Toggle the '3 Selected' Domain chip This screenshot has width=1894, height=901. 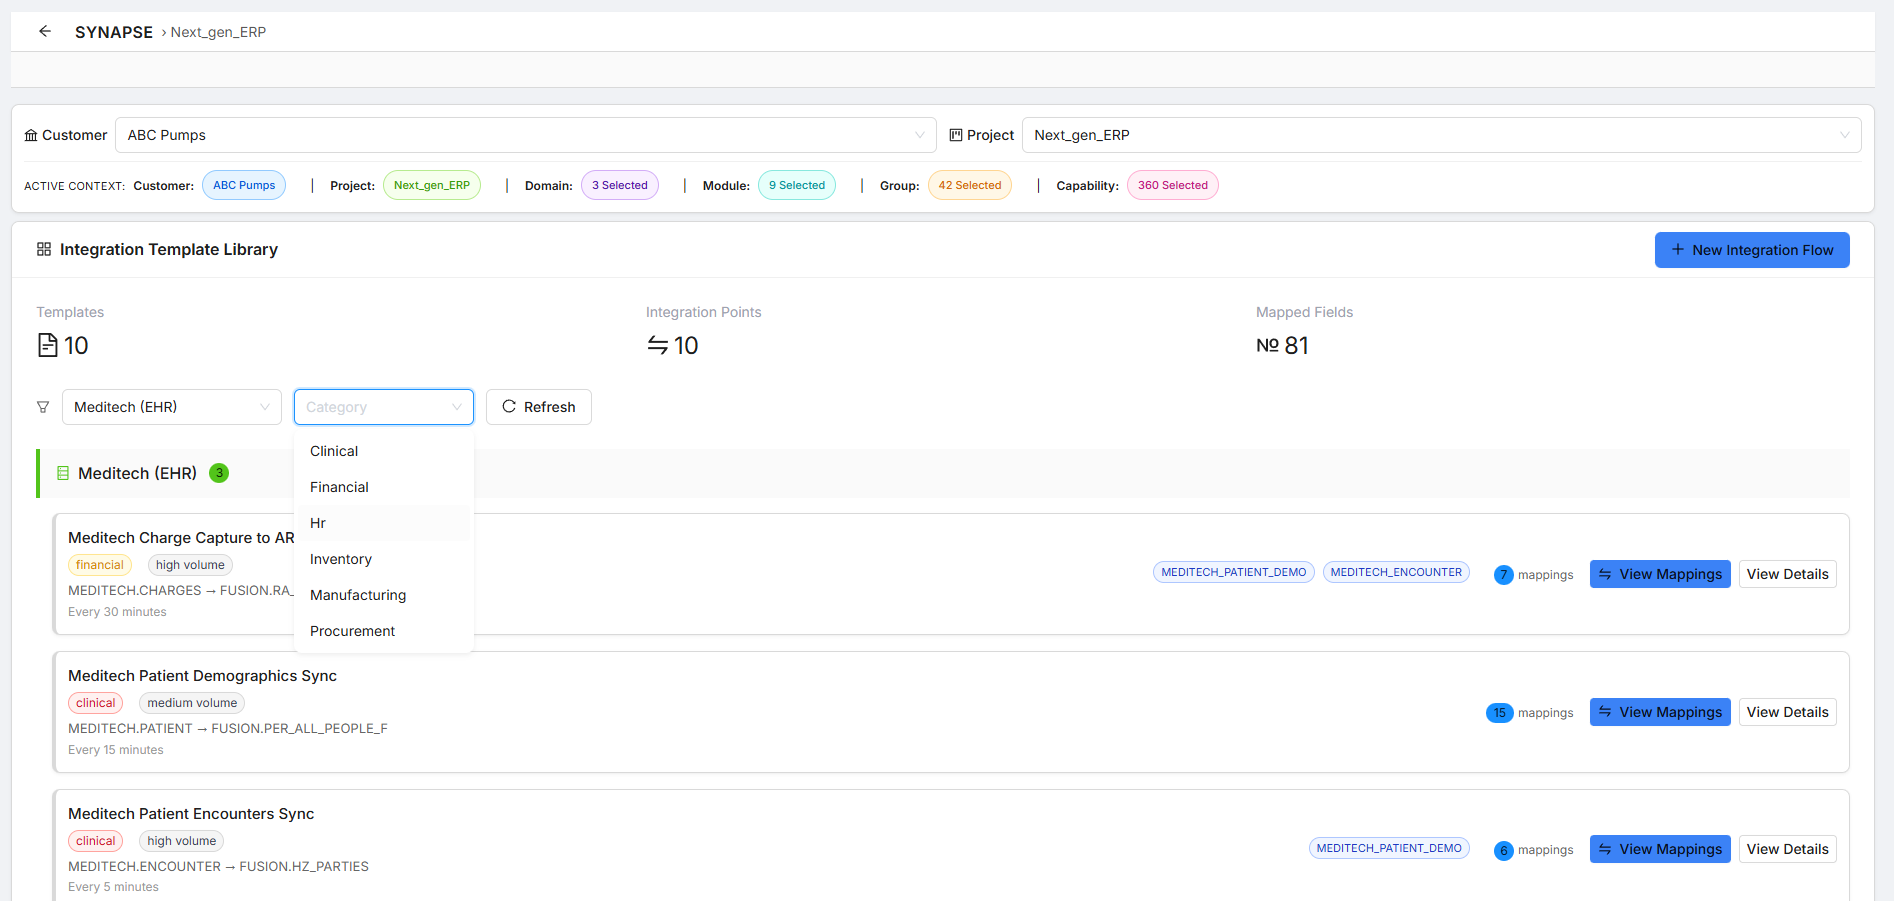click(x=619, y=185)
